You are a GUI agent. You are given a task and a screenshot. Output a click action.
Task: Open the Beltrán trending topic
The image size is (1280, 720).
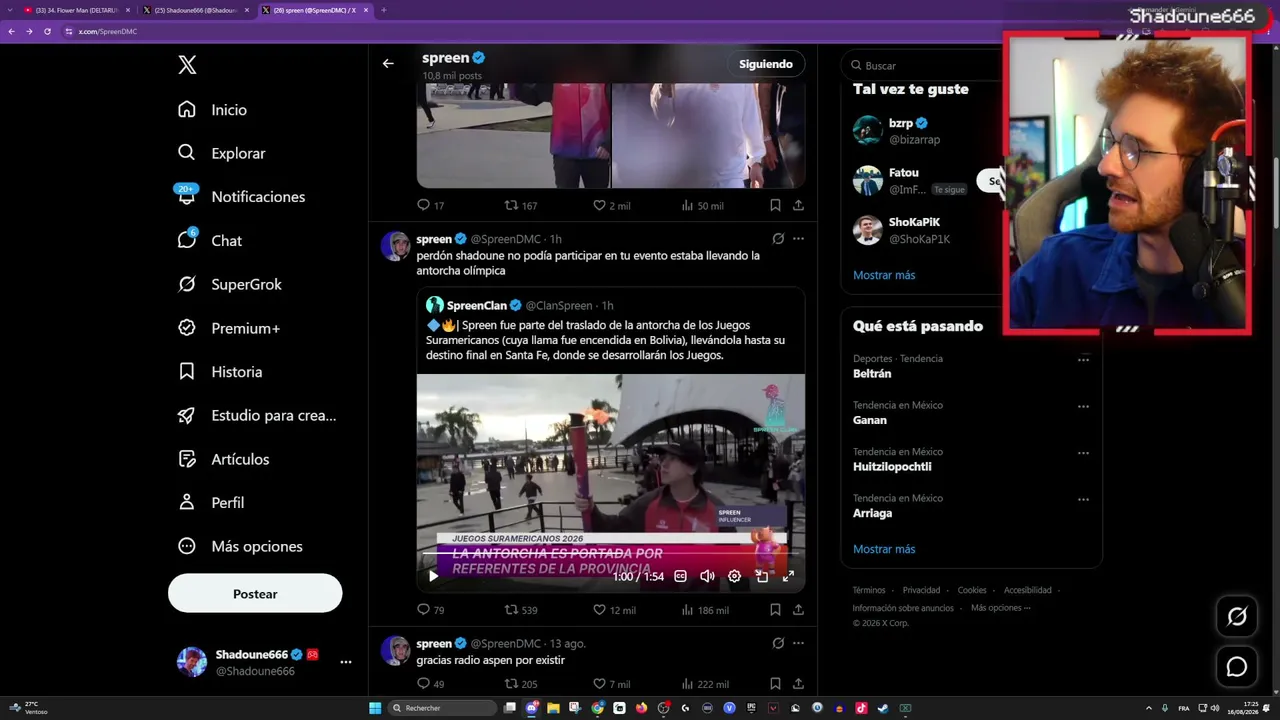(872, 374)
